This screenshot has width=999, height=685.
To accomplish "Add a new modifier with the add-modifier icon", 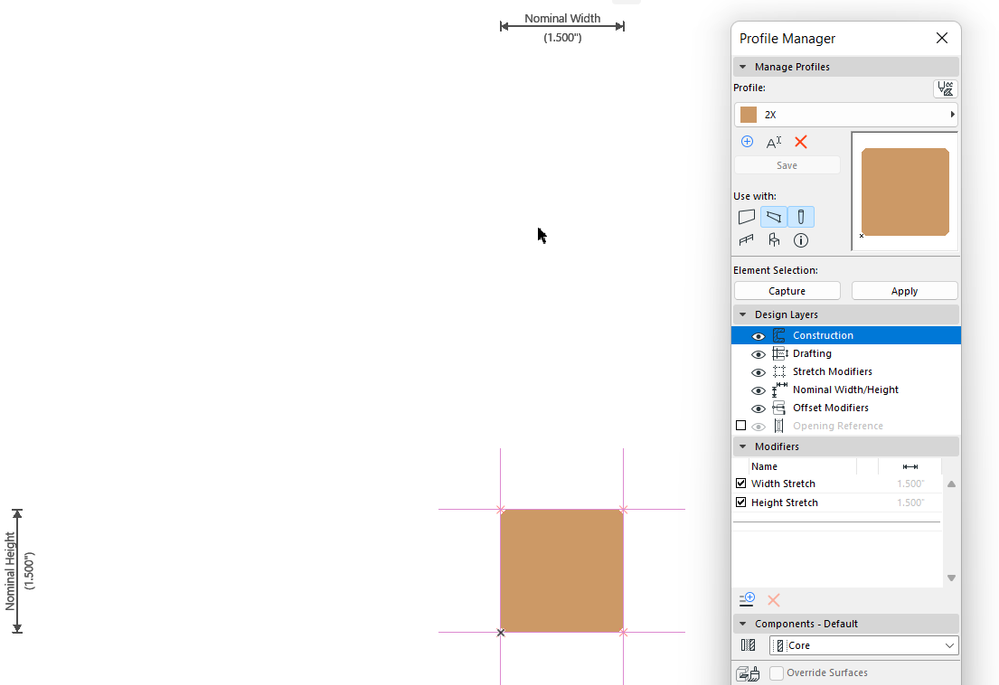I will (x=746, y=599).
